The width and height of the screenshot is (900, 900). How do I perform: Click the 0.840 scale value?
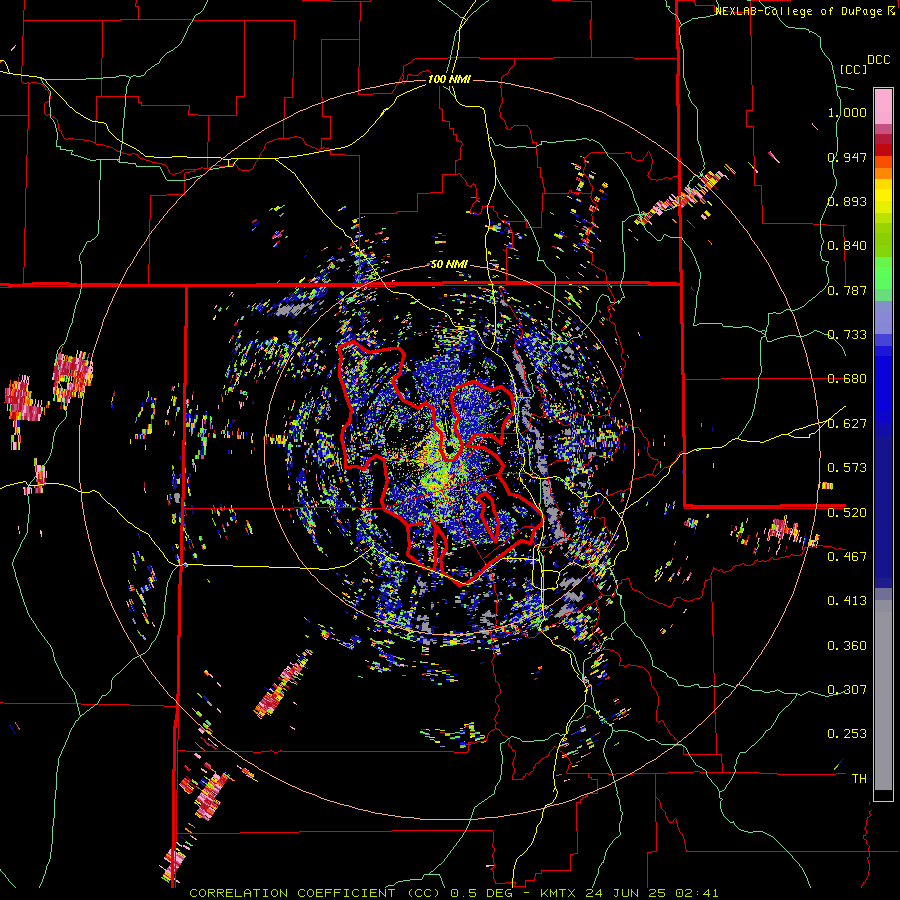(847, 246)
